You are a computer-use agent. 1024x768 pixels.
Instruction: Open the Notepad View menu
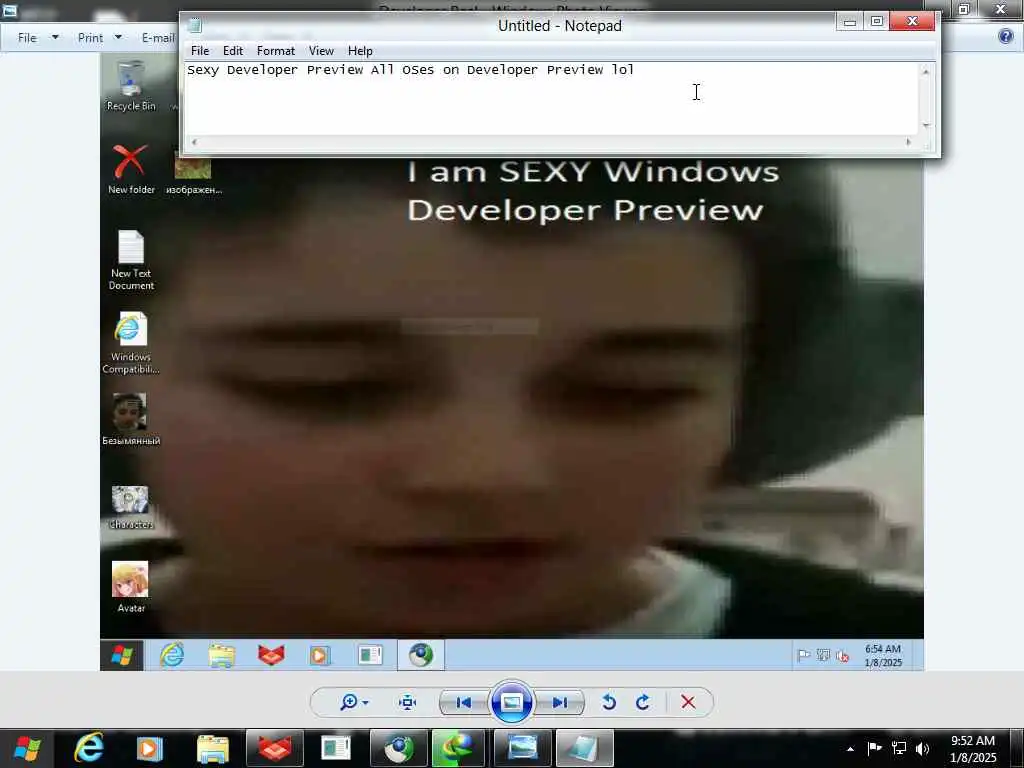(x=321, y=51)
